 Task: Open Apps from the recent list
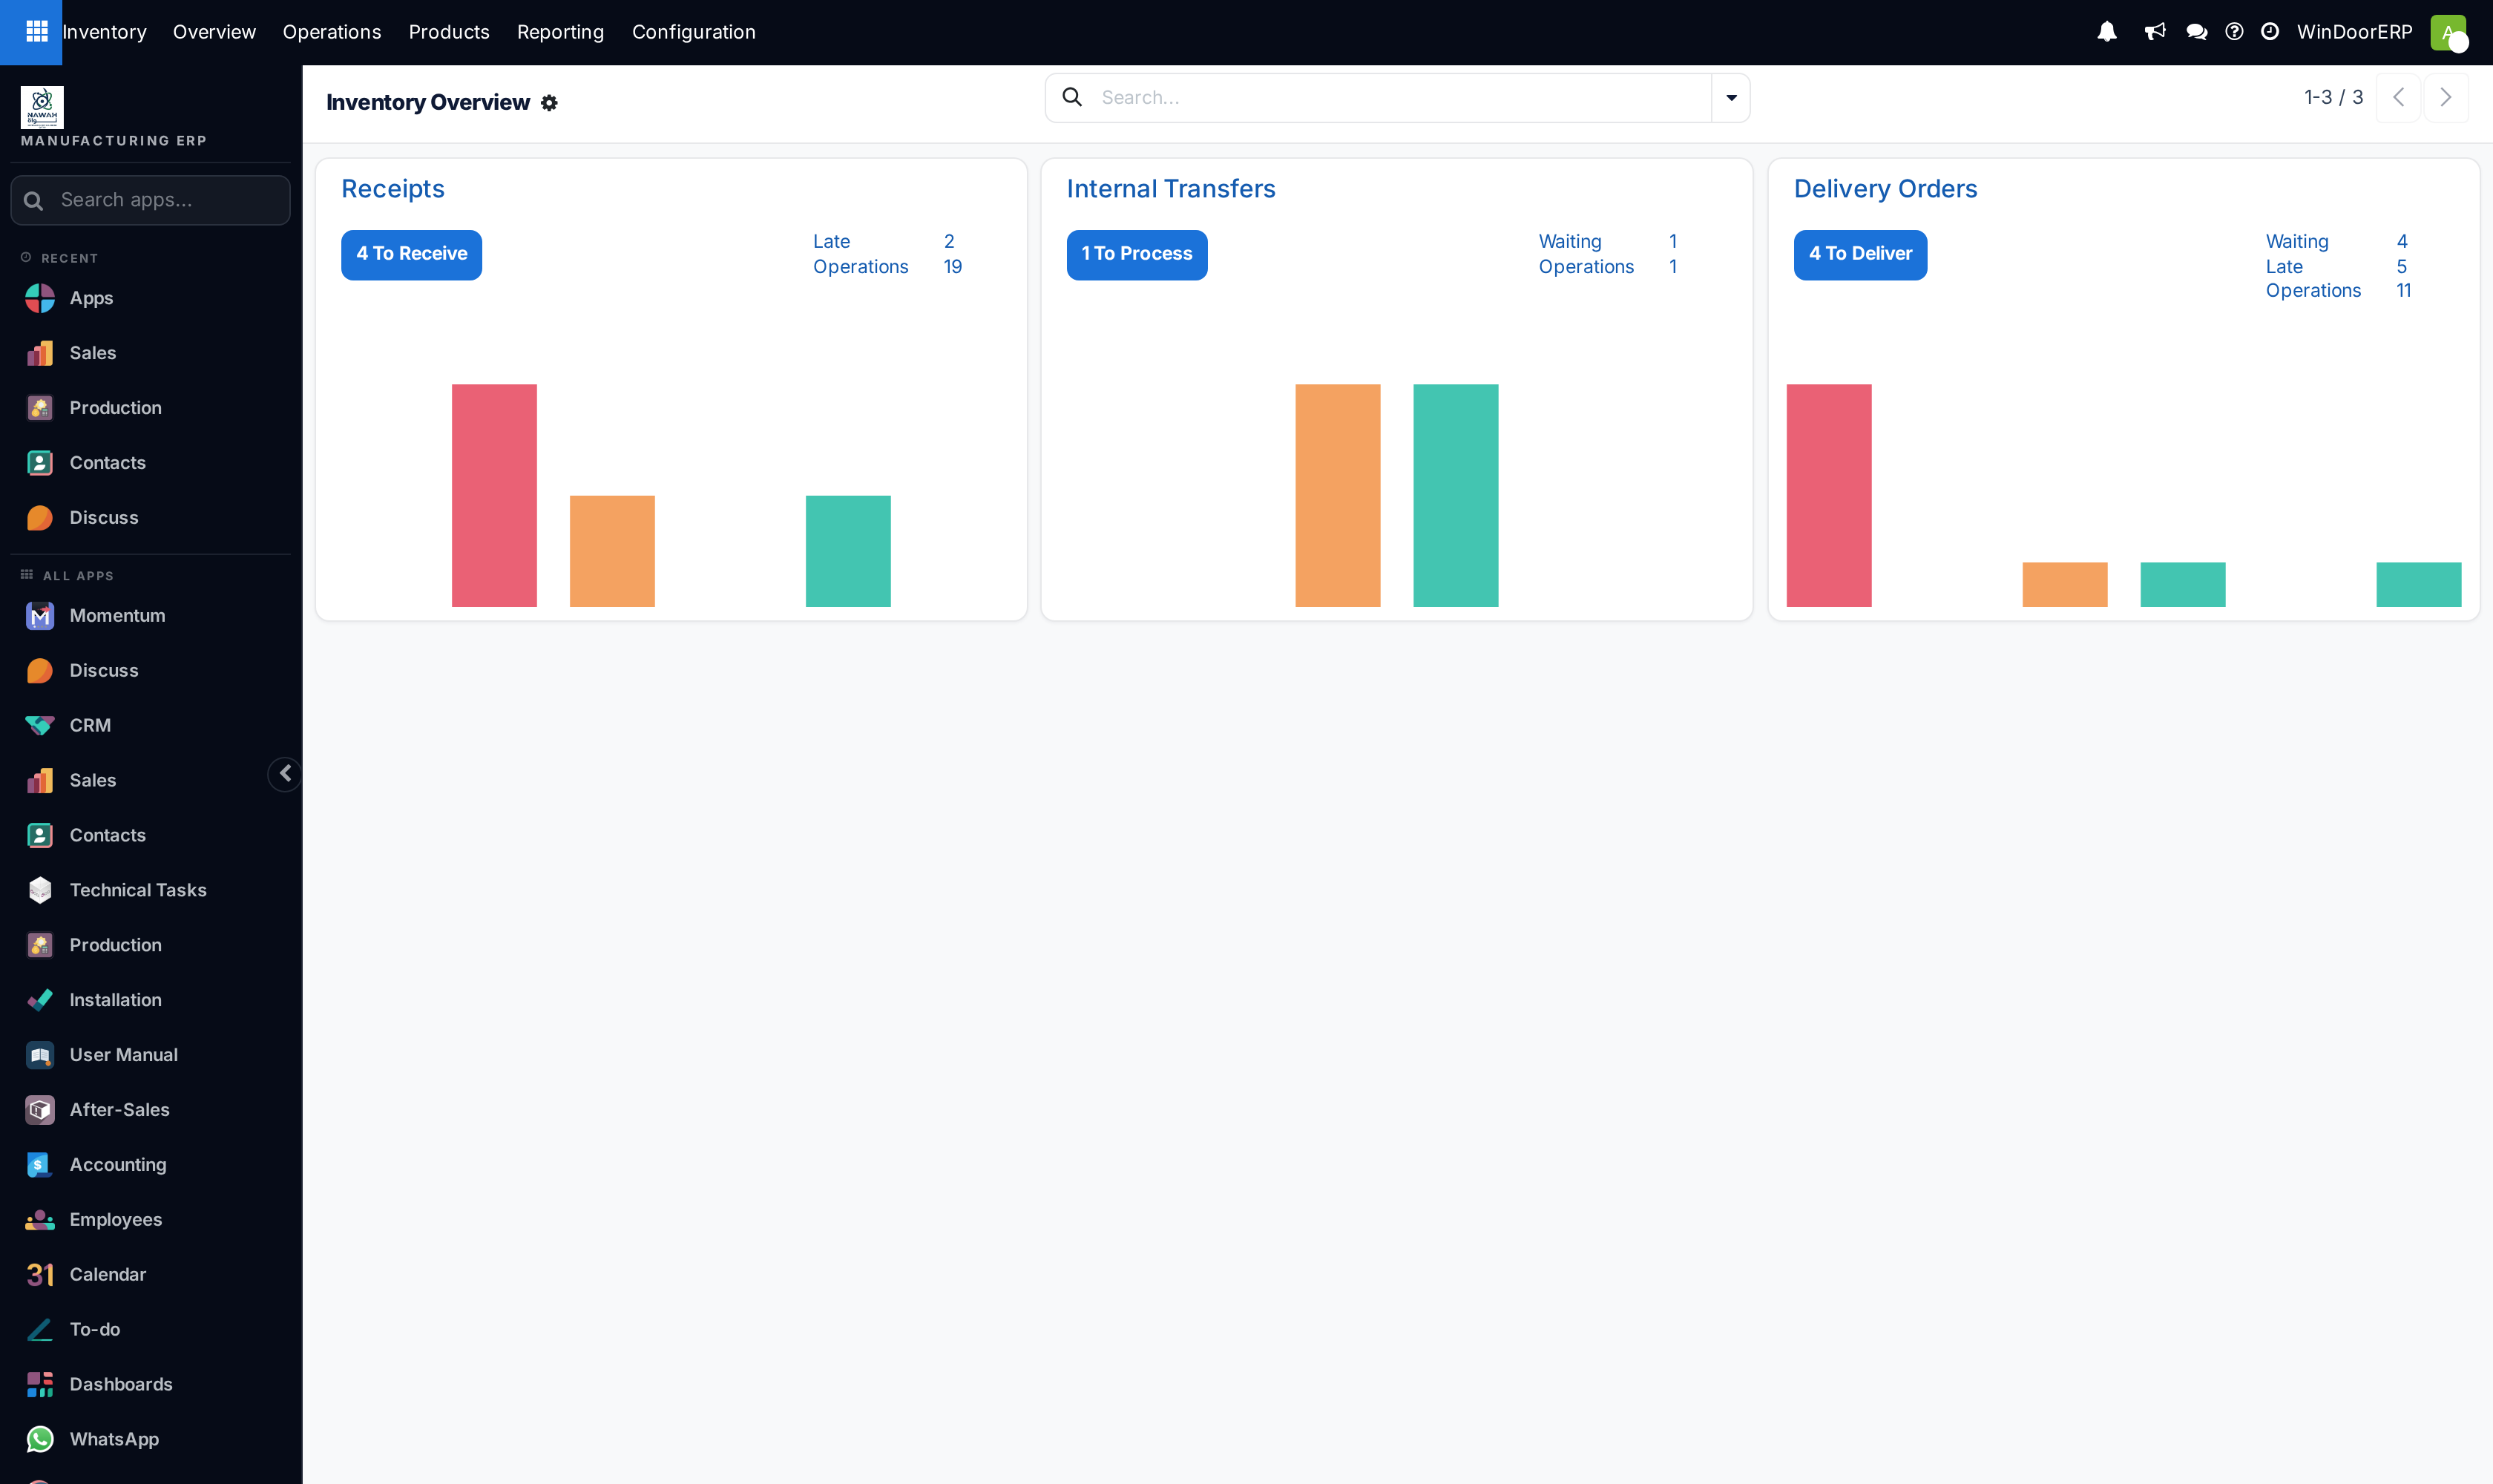click(150, 298)
